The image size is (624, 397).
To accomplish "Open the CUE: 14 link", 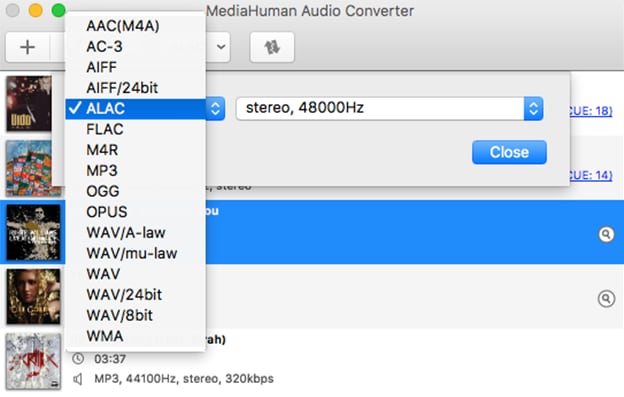I will (591, 175).
